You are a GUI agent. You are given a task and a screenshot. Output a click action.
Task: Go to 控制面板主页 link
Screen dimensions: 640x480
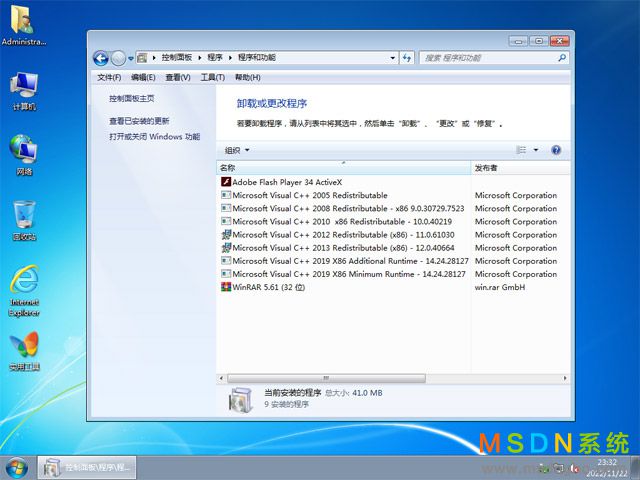click(x=131, y=98)
